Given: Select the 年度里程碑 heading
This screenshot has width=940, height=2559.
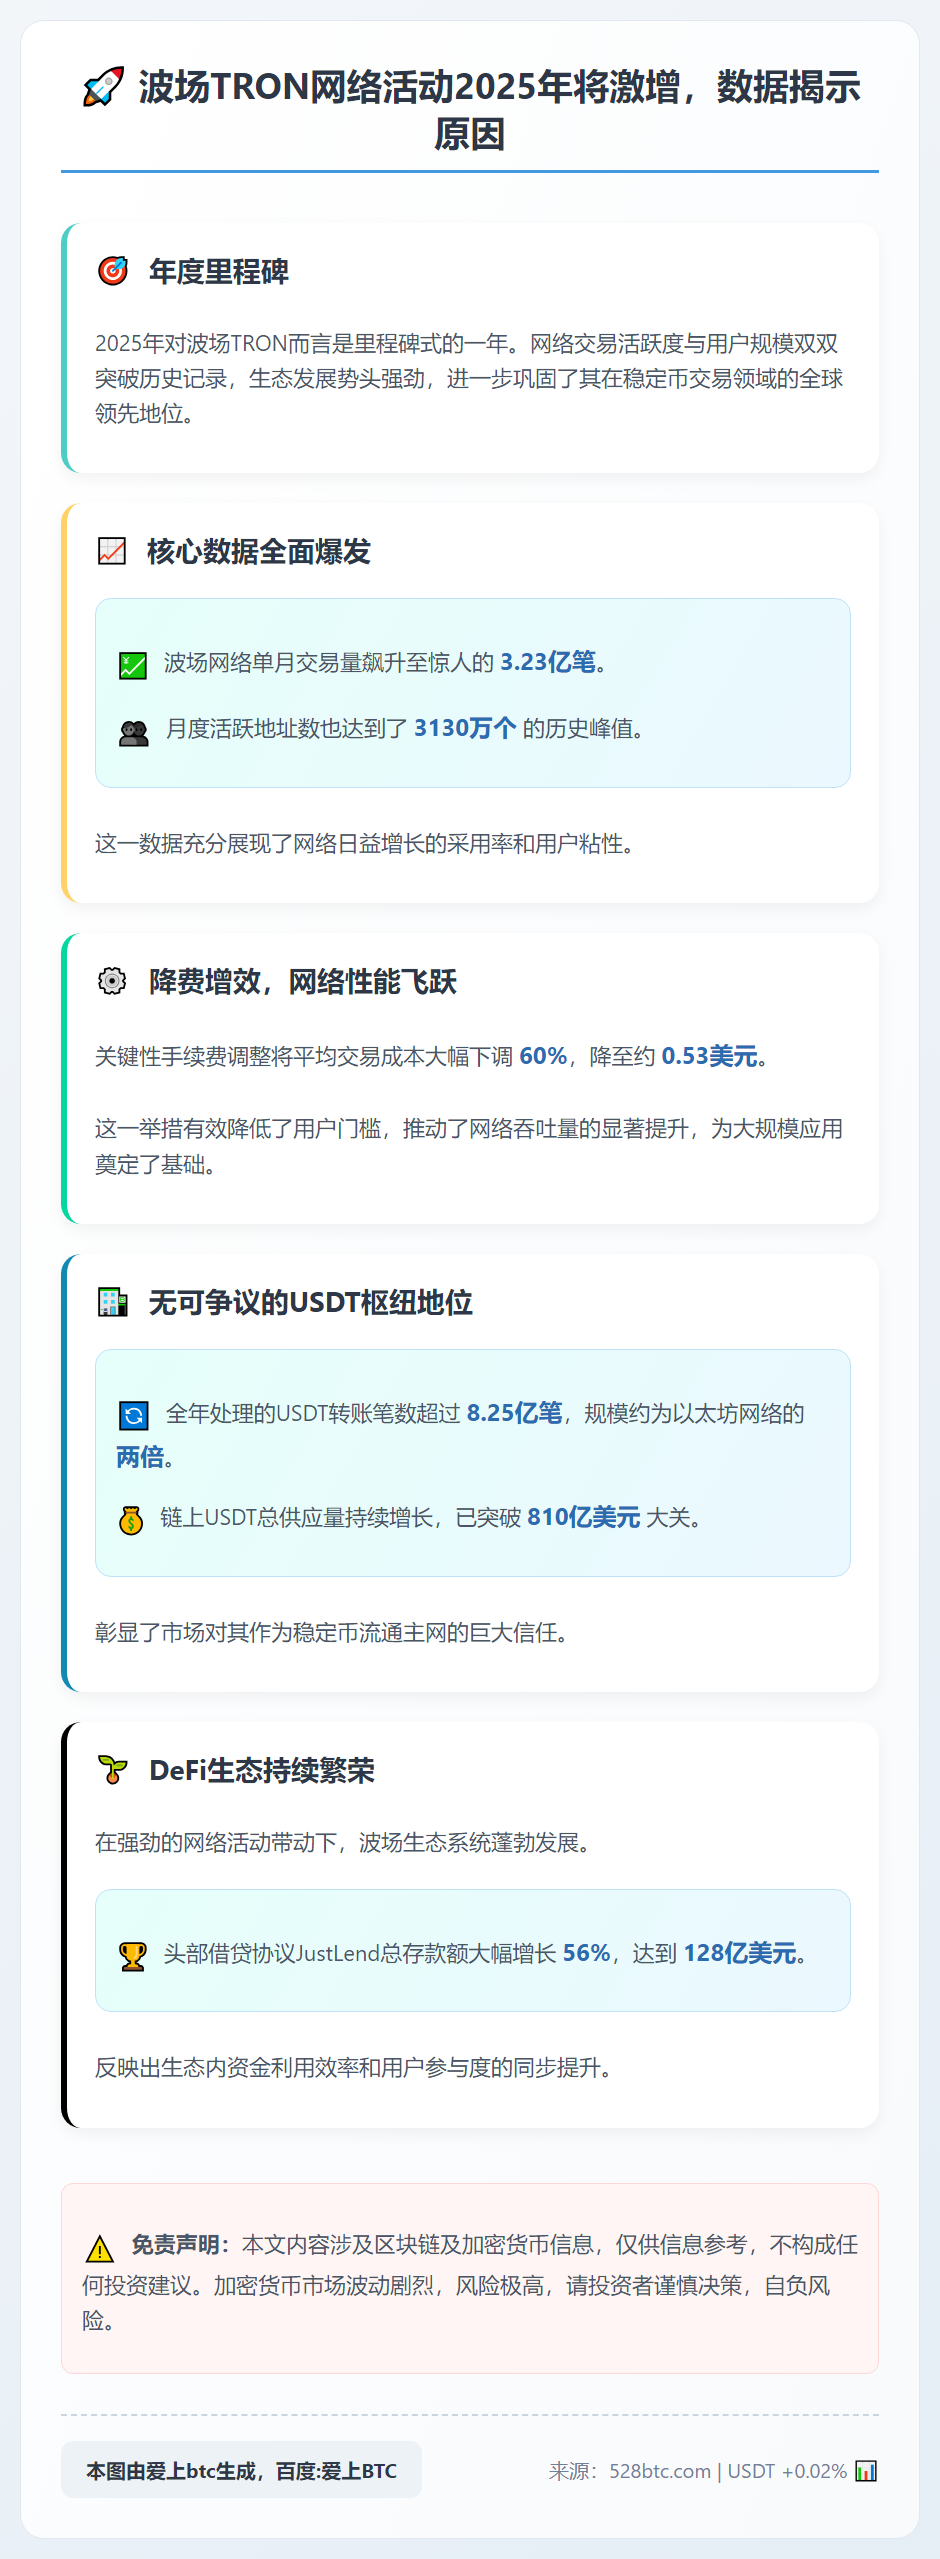Looking at the screenshot, I should (219, 271).
